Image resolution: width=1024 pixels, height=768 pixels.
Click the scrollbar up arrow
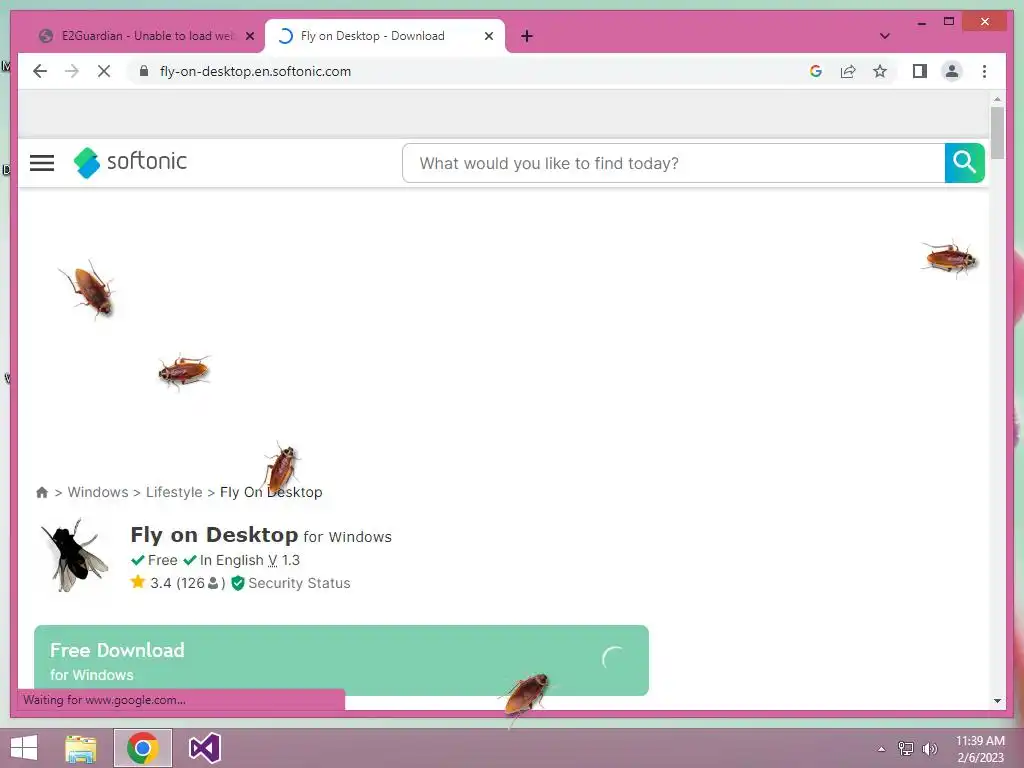997,99
